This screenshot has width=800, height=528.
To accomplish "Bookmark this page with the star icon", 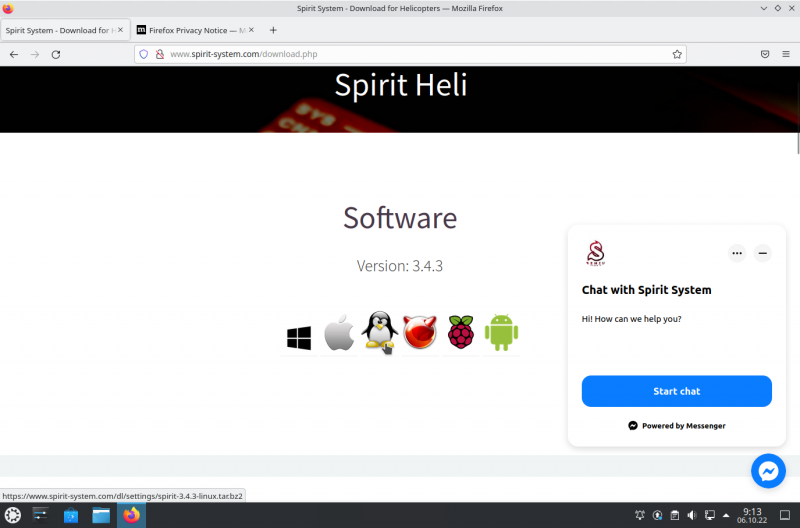I will pyautogui.click(x=677, y=54).
